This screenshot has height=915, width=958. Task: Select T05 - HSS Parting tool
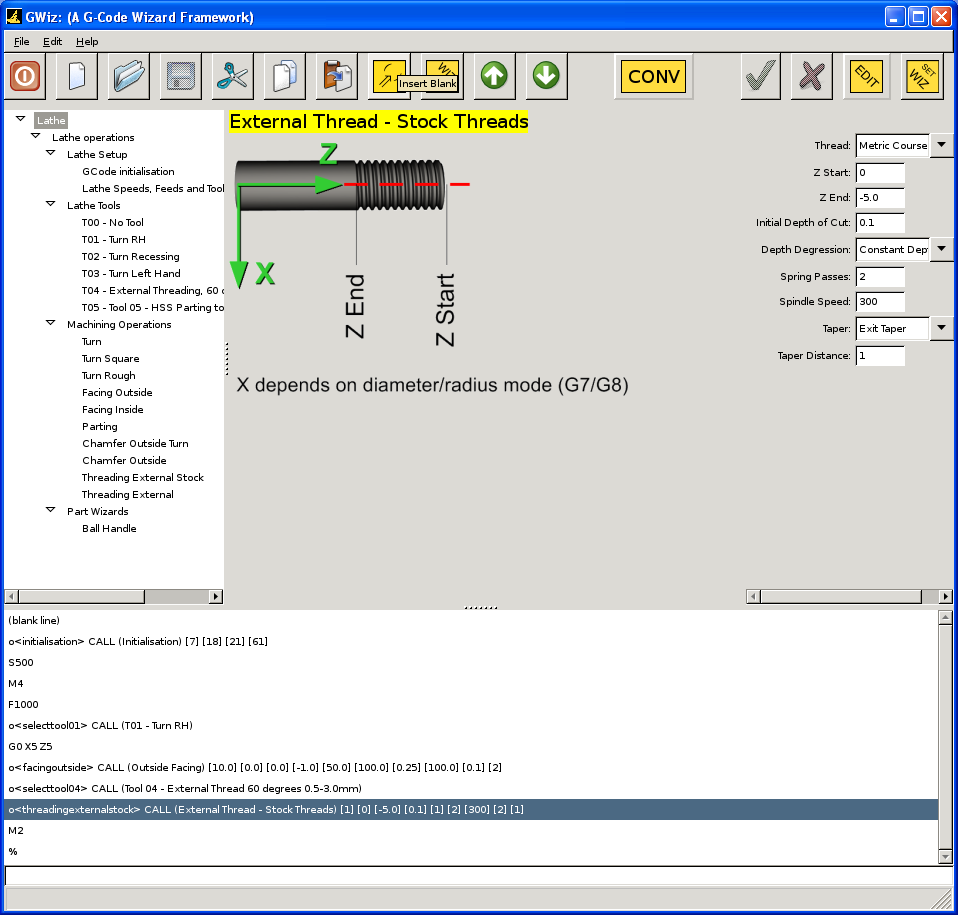pyautogui.click(x=153, y=308)
